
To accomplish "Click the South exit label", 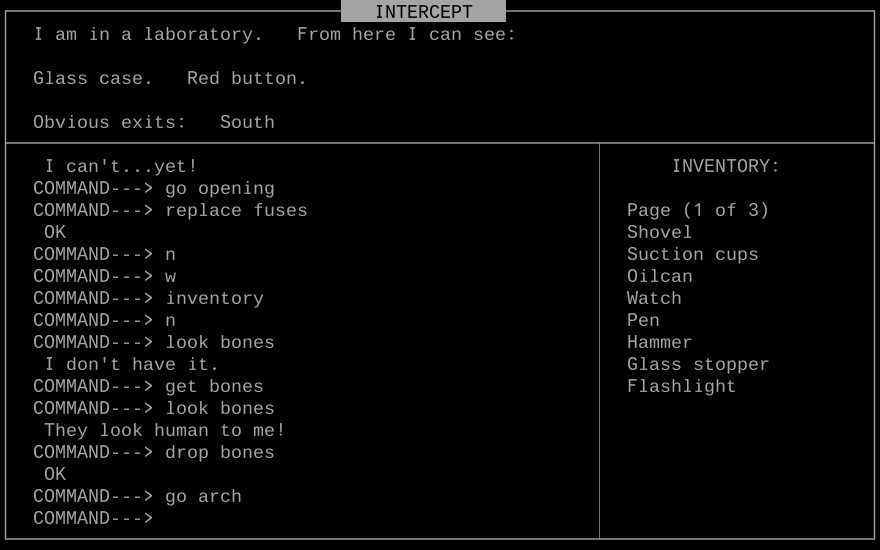I will point(247,122).
